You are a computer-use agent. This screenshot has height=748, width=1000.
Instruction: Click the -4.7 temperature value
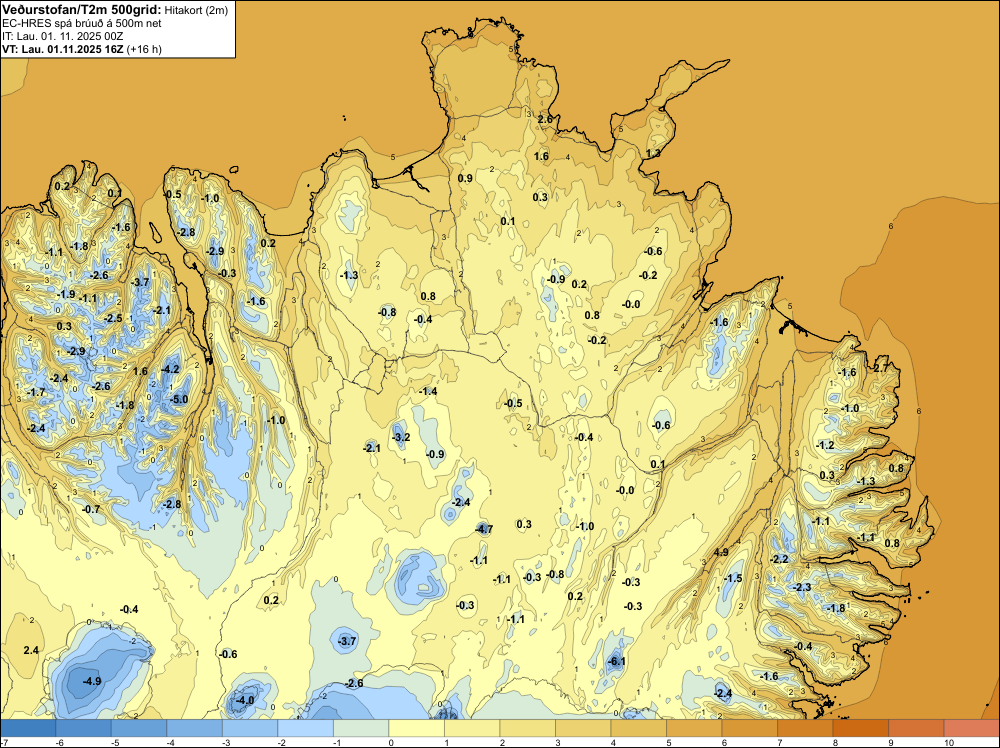(484, 529)
